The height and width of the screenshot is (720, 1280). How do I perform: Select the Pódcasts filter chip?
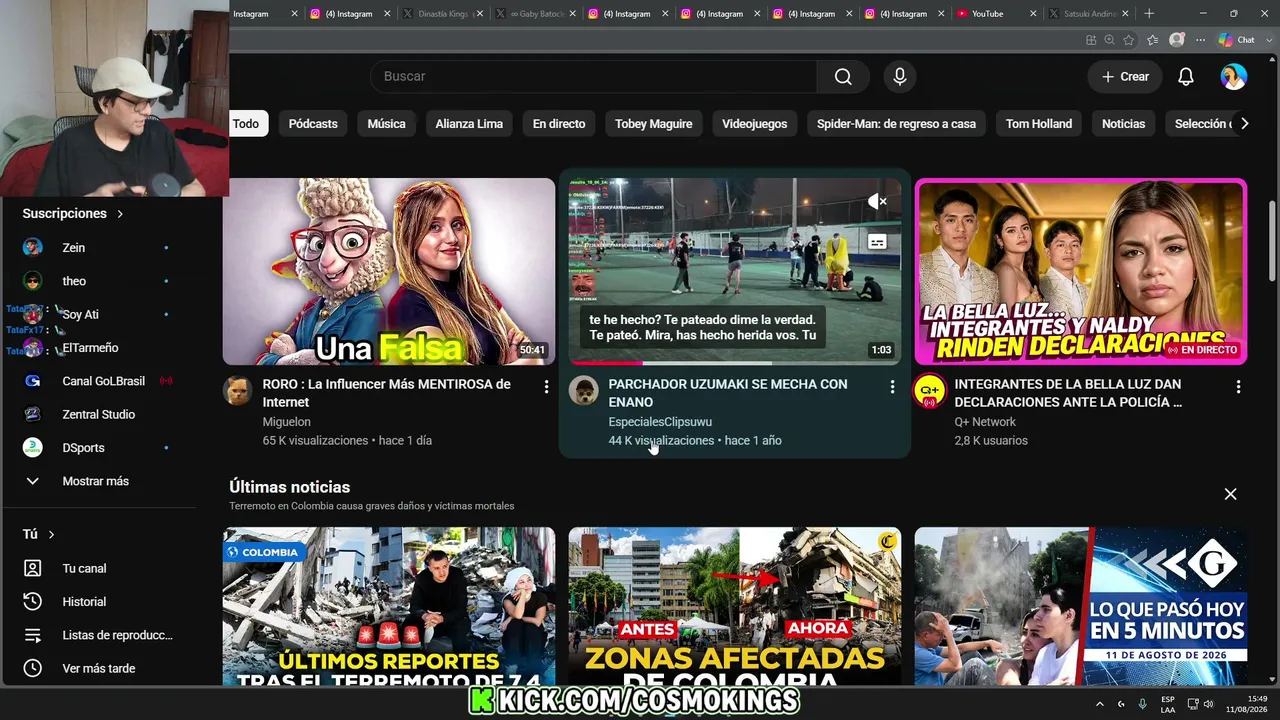click(x=313, y=124)
